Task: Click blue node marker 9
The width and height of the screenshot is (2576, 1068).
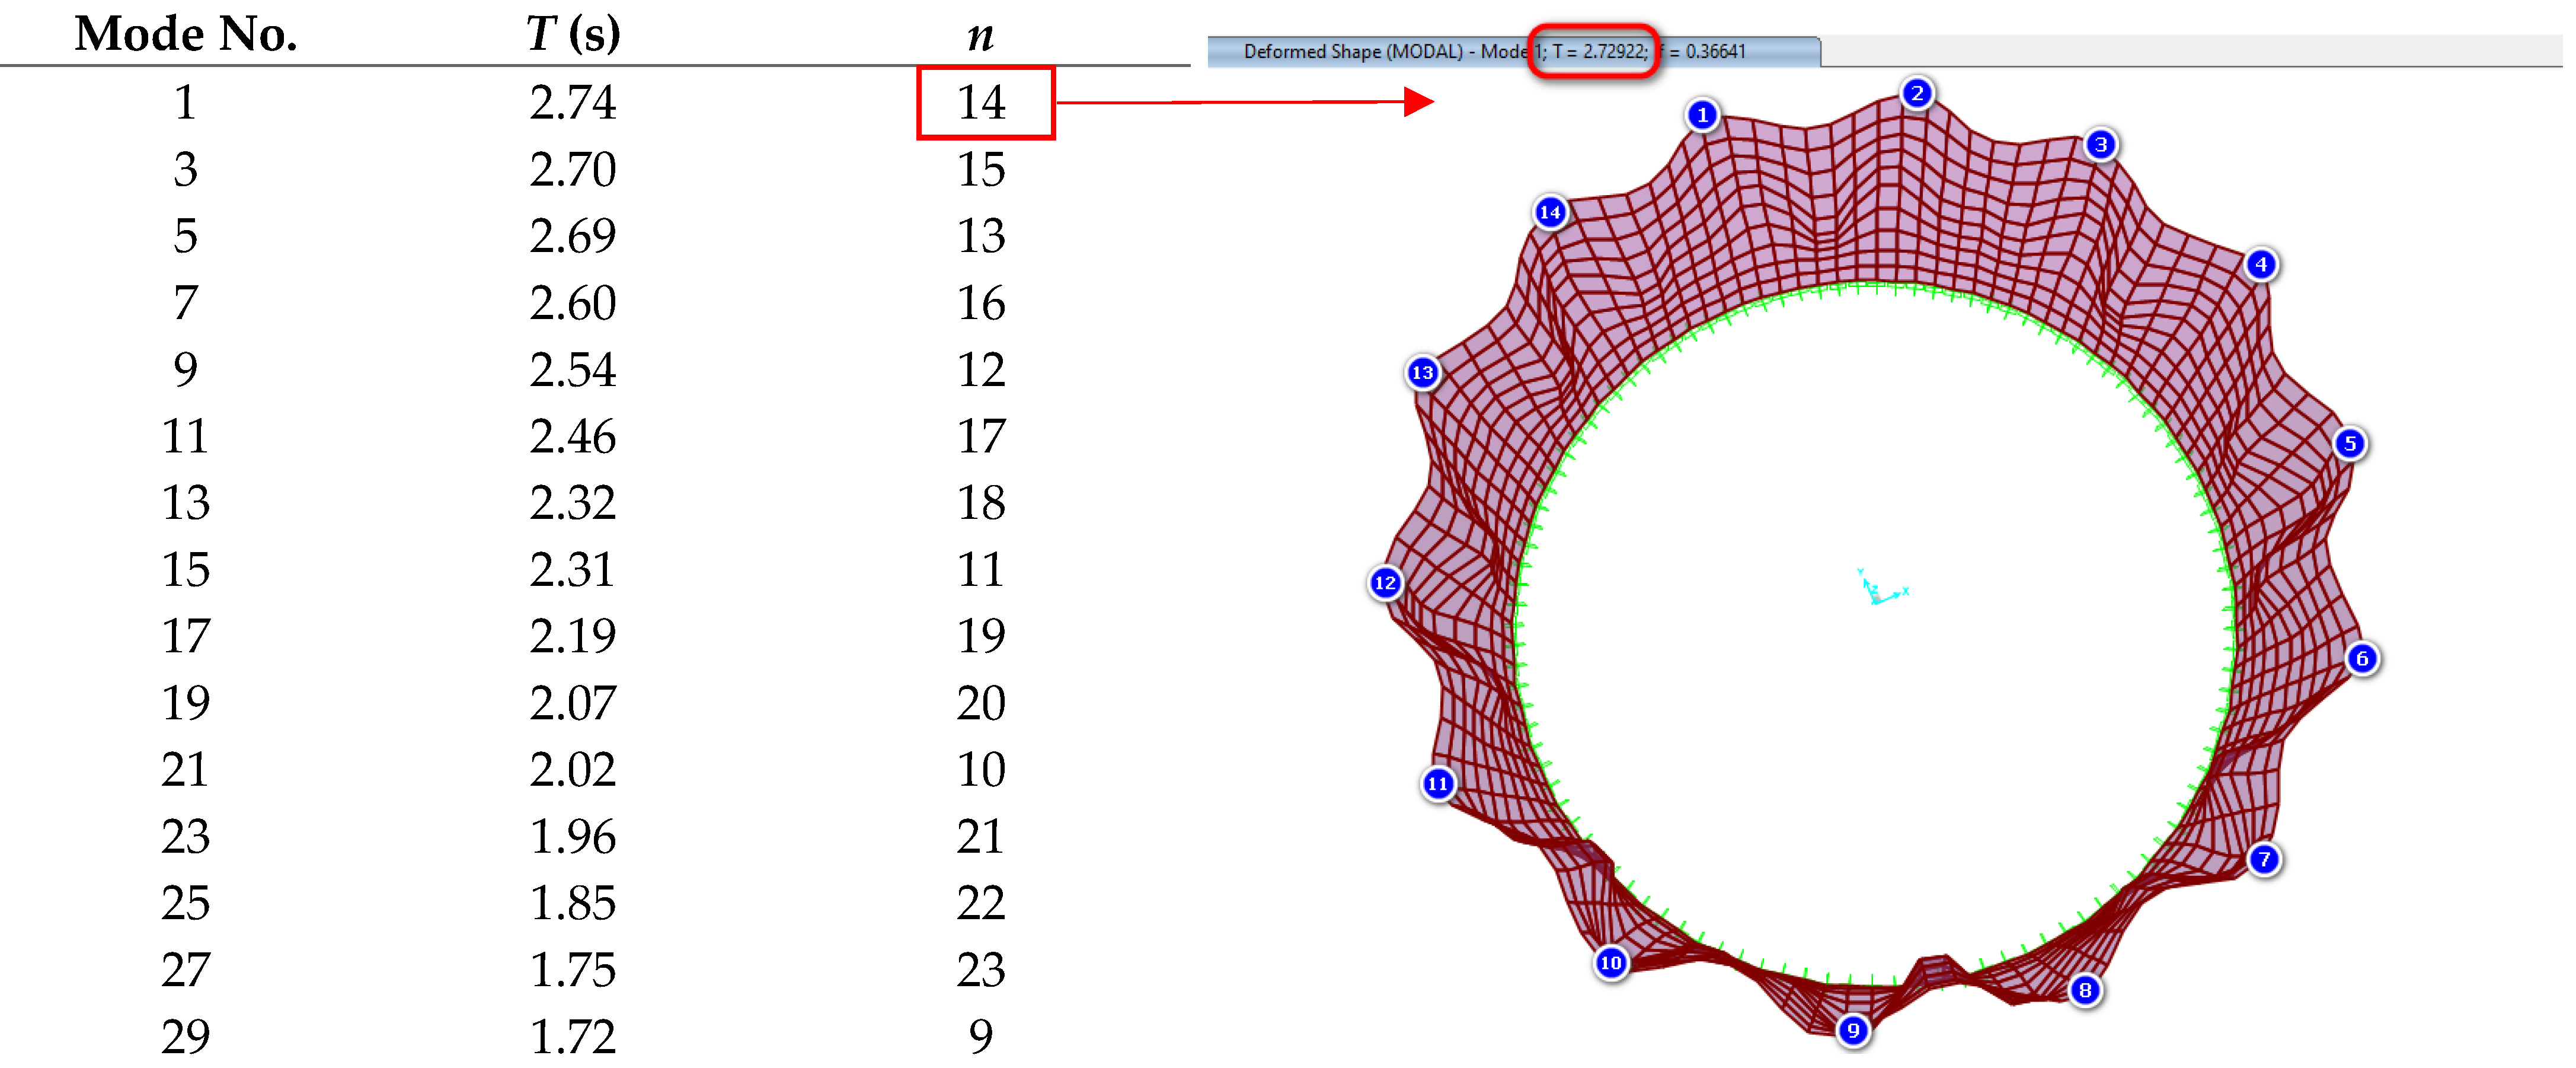Action: pos(1853,1030)
